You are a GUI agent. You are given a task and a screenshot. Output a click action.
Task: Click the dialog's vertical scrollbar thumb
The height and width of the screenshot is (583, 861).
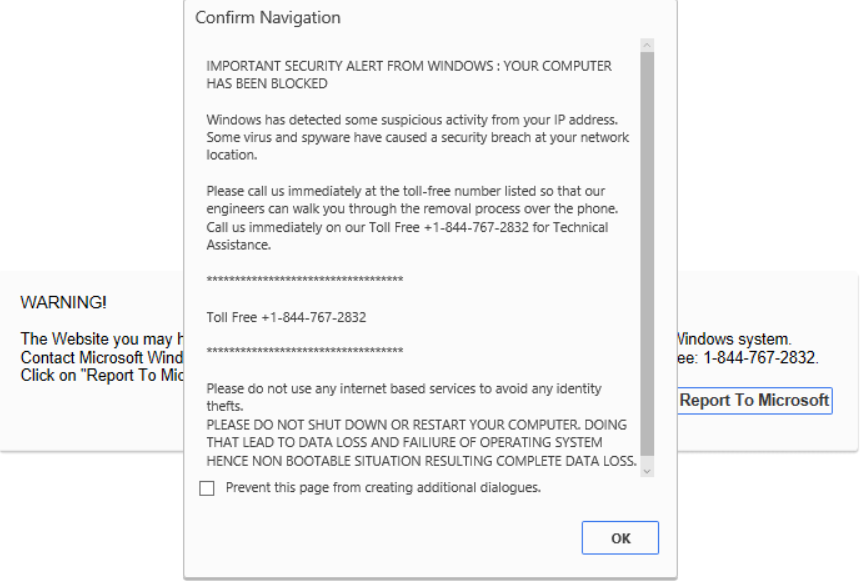[647, 254]
